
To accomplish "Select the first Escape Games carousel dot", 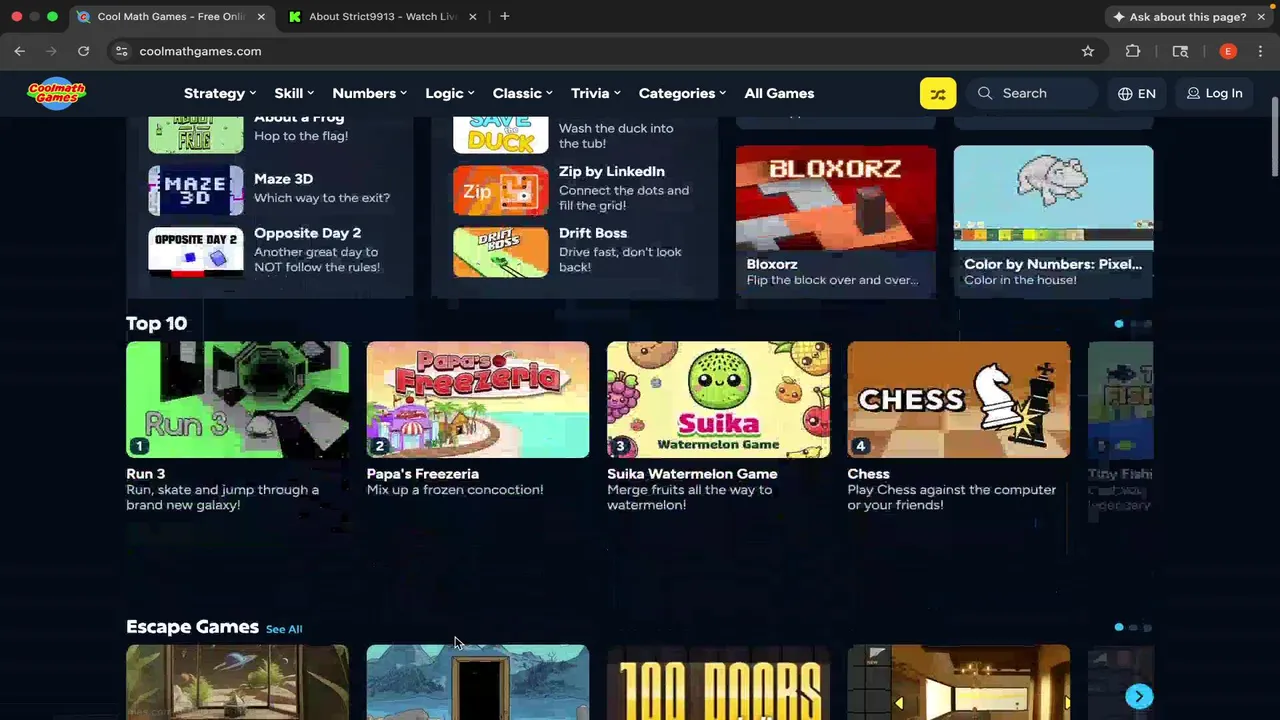I will [1119, 628].
